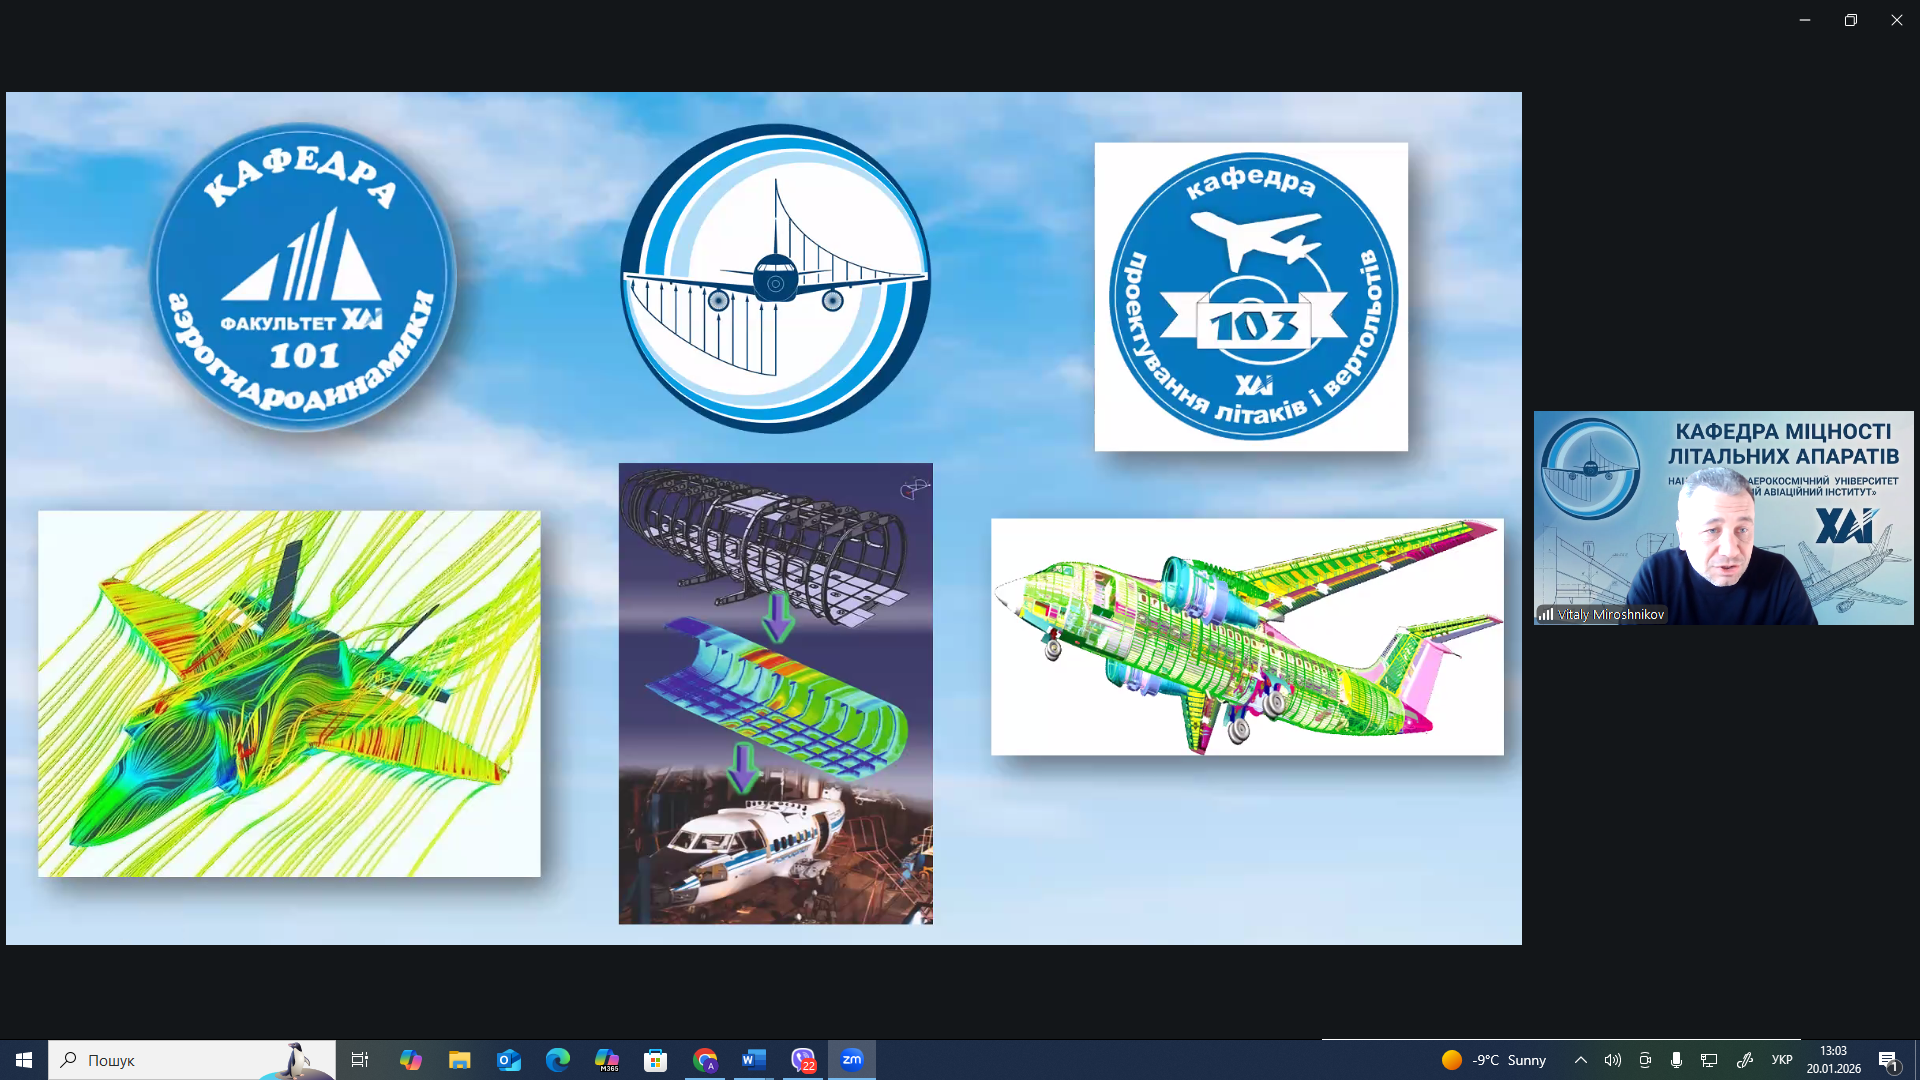Viewport: 1920px width, 1080px height.
Task: Click the system tray microphone icon
Action: (1677, 1060)
